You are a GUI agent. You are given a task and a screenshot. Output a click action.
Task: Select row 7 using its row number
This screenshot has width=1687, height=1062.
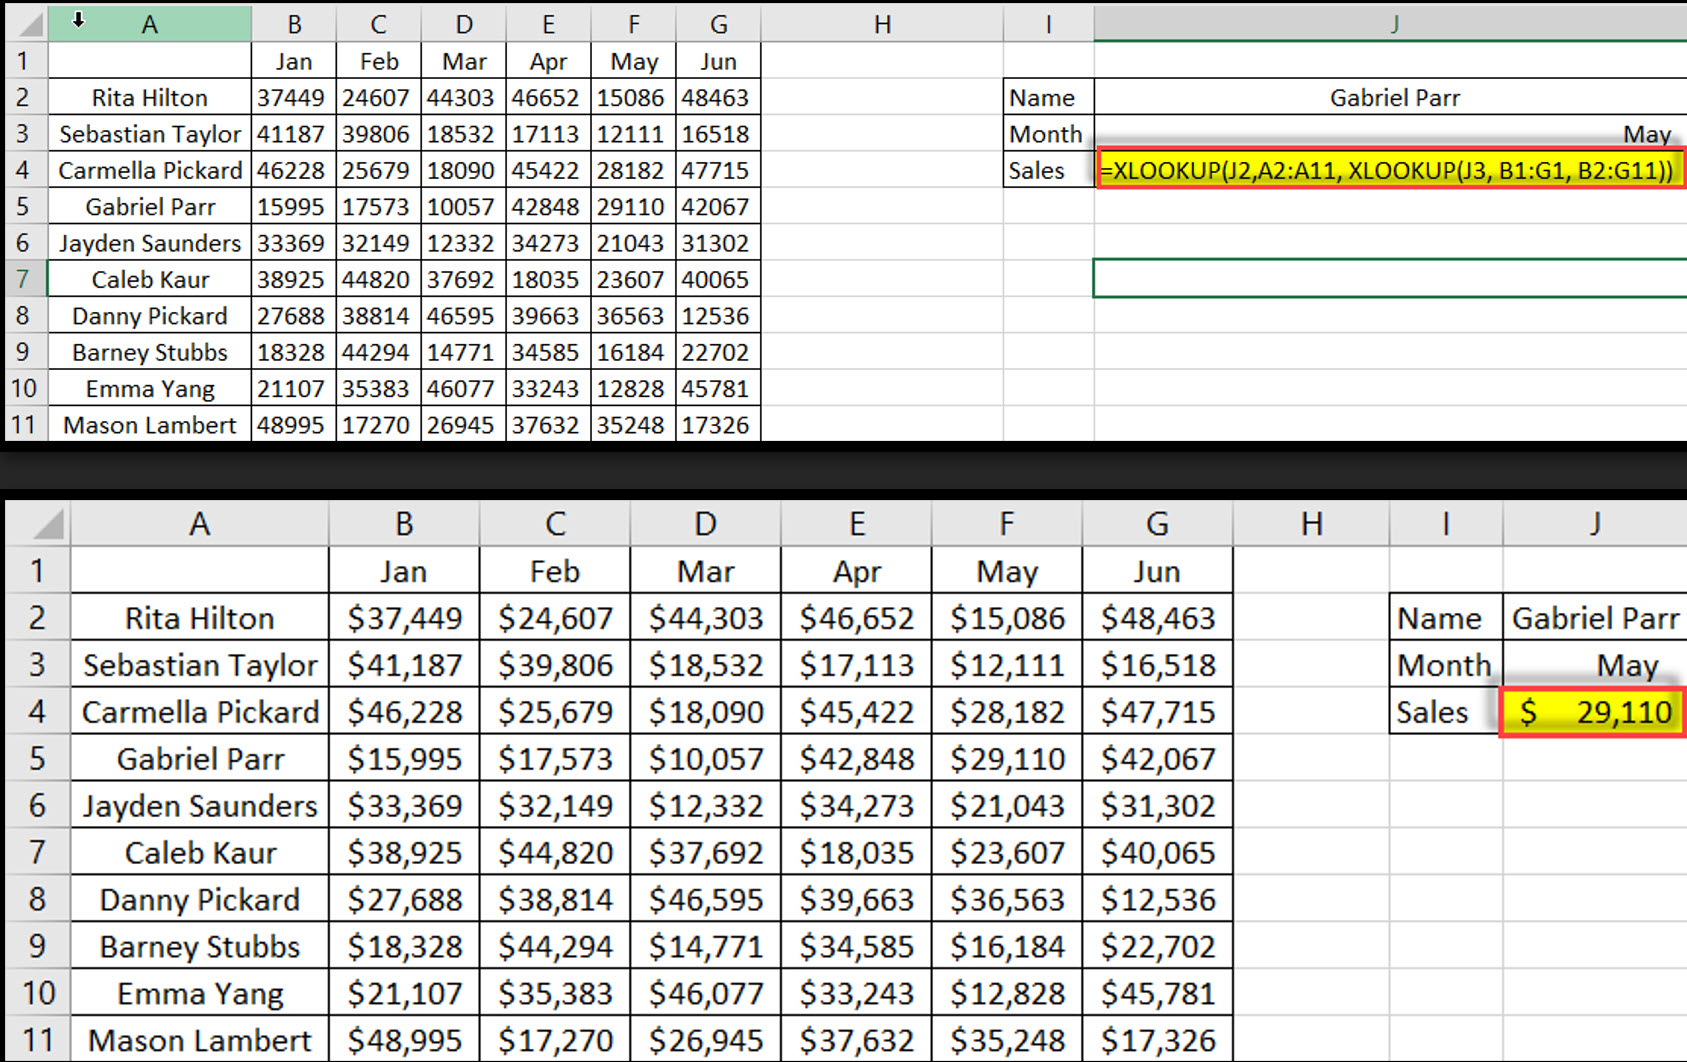24,279
